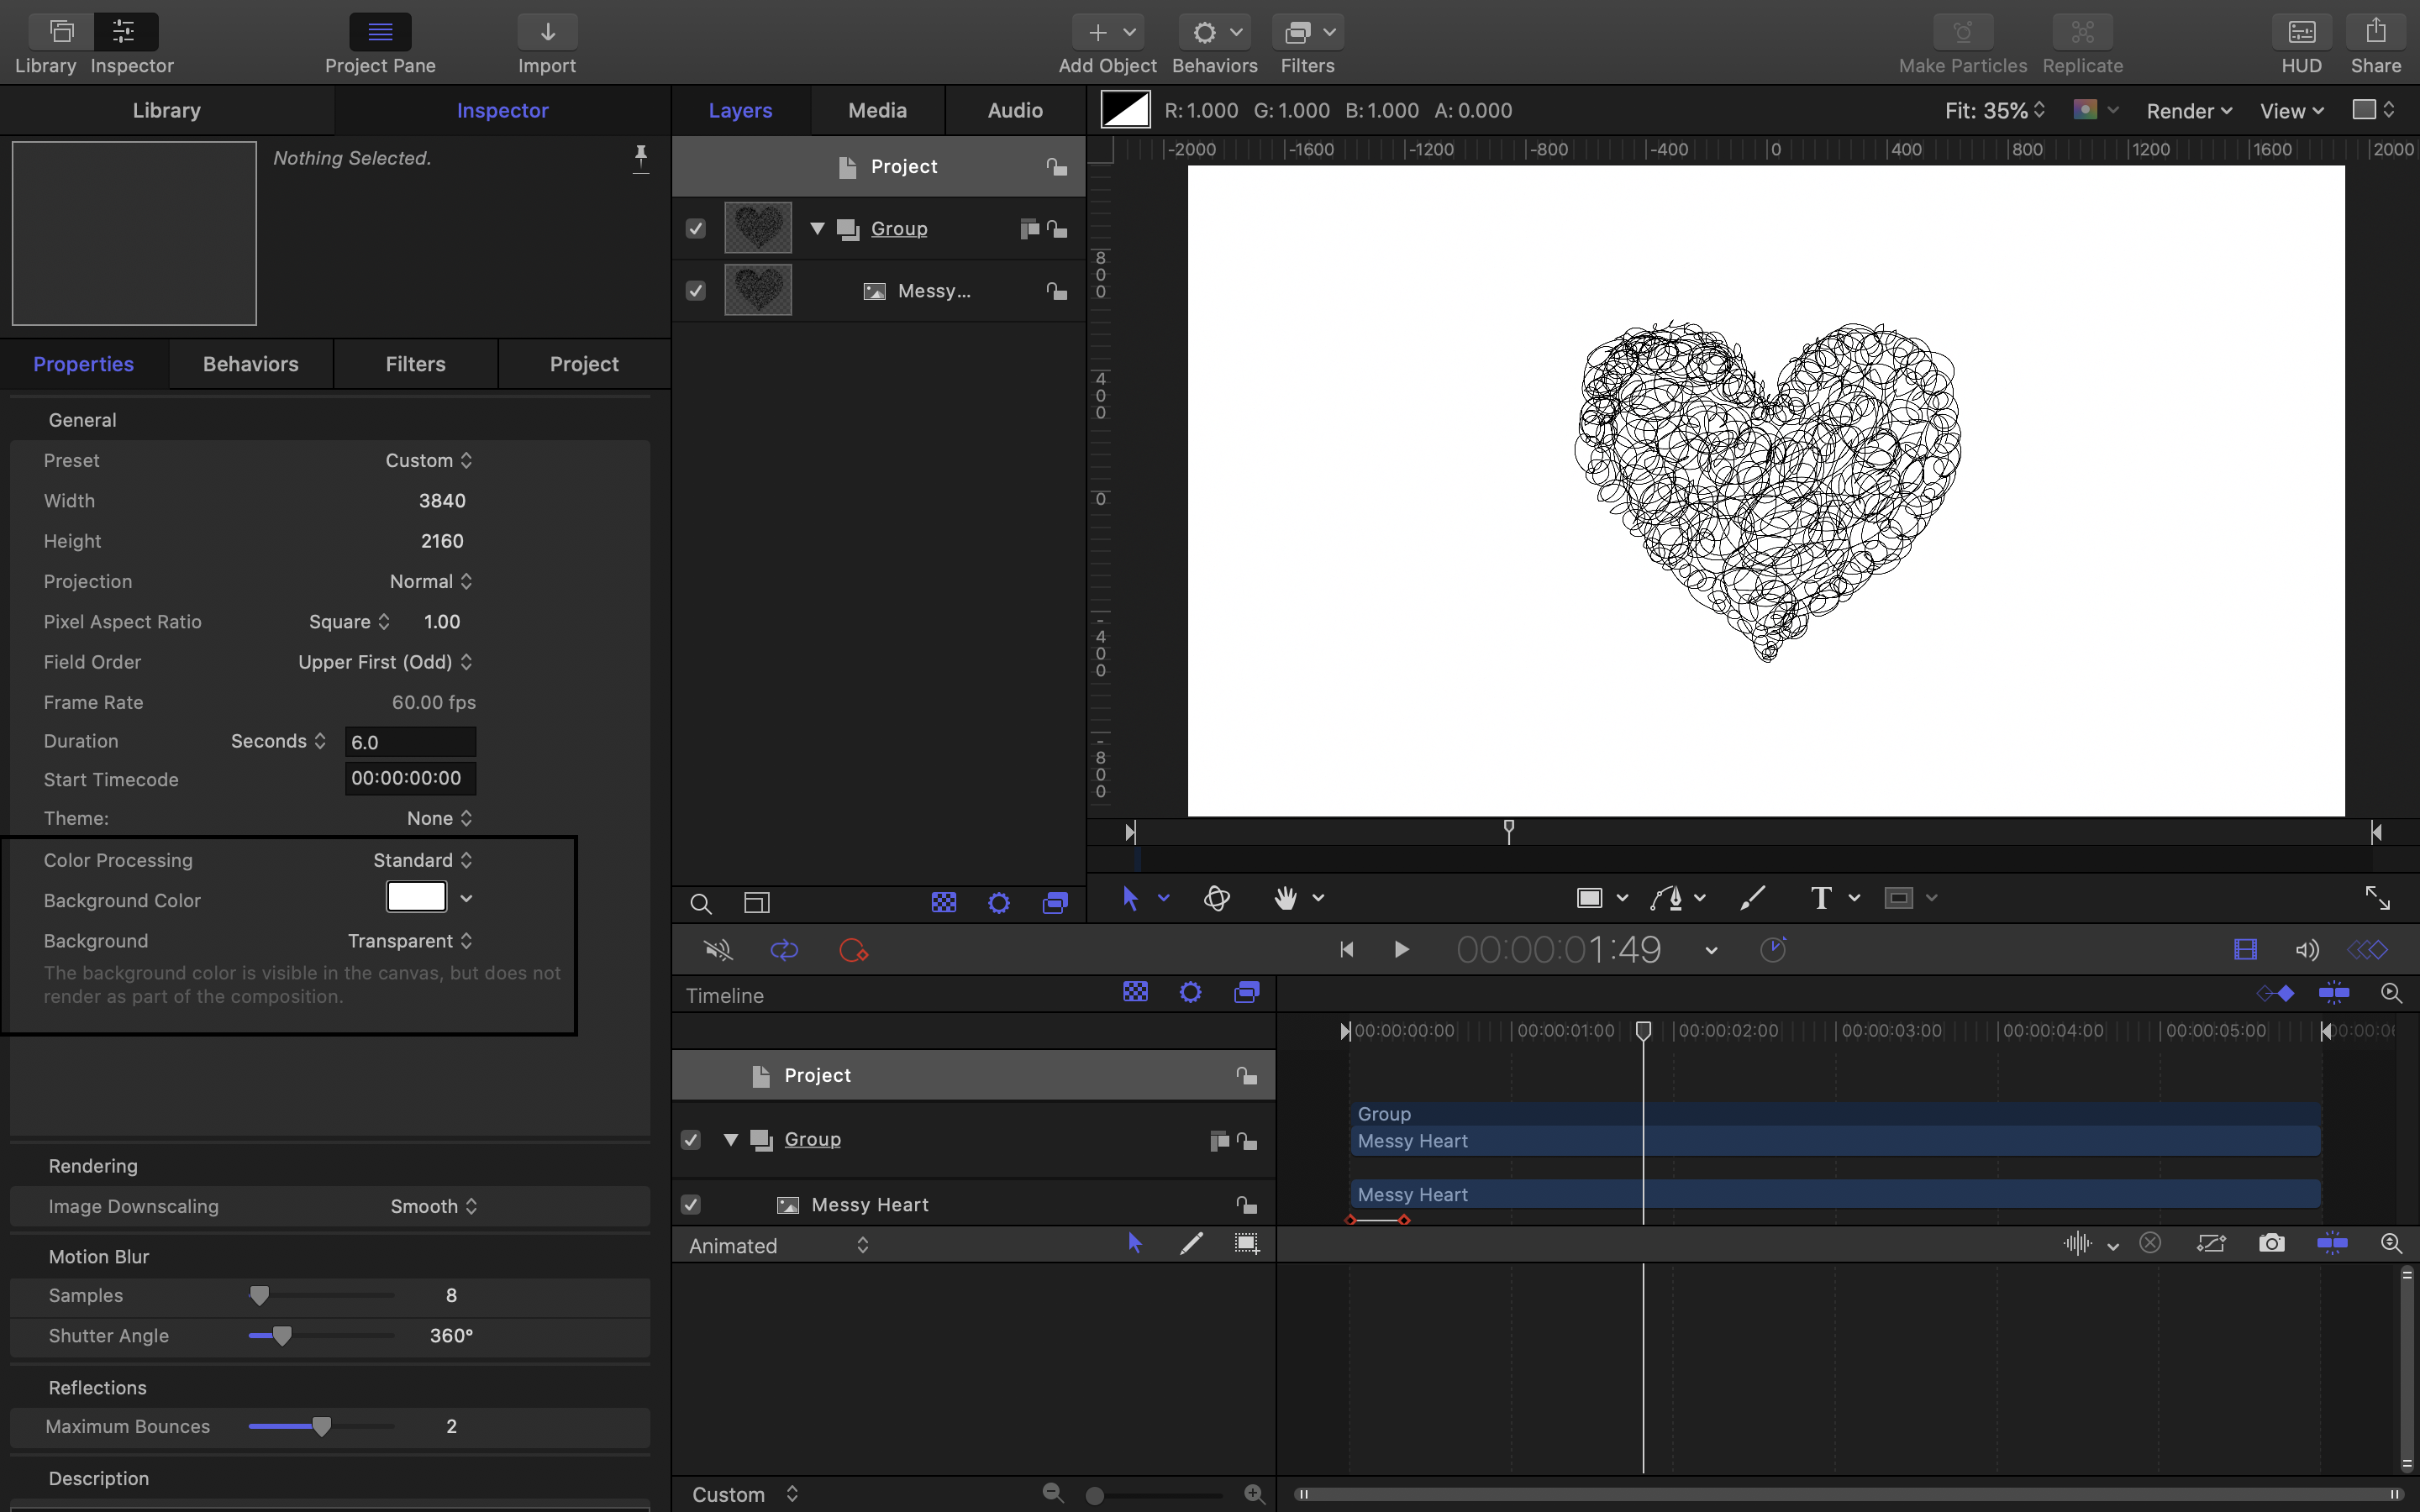The height and width of the screenshot is (1512, 2420).
Task: Select the 3D Transform tool
Action: pyautogui.click(x=1216, y=898)
